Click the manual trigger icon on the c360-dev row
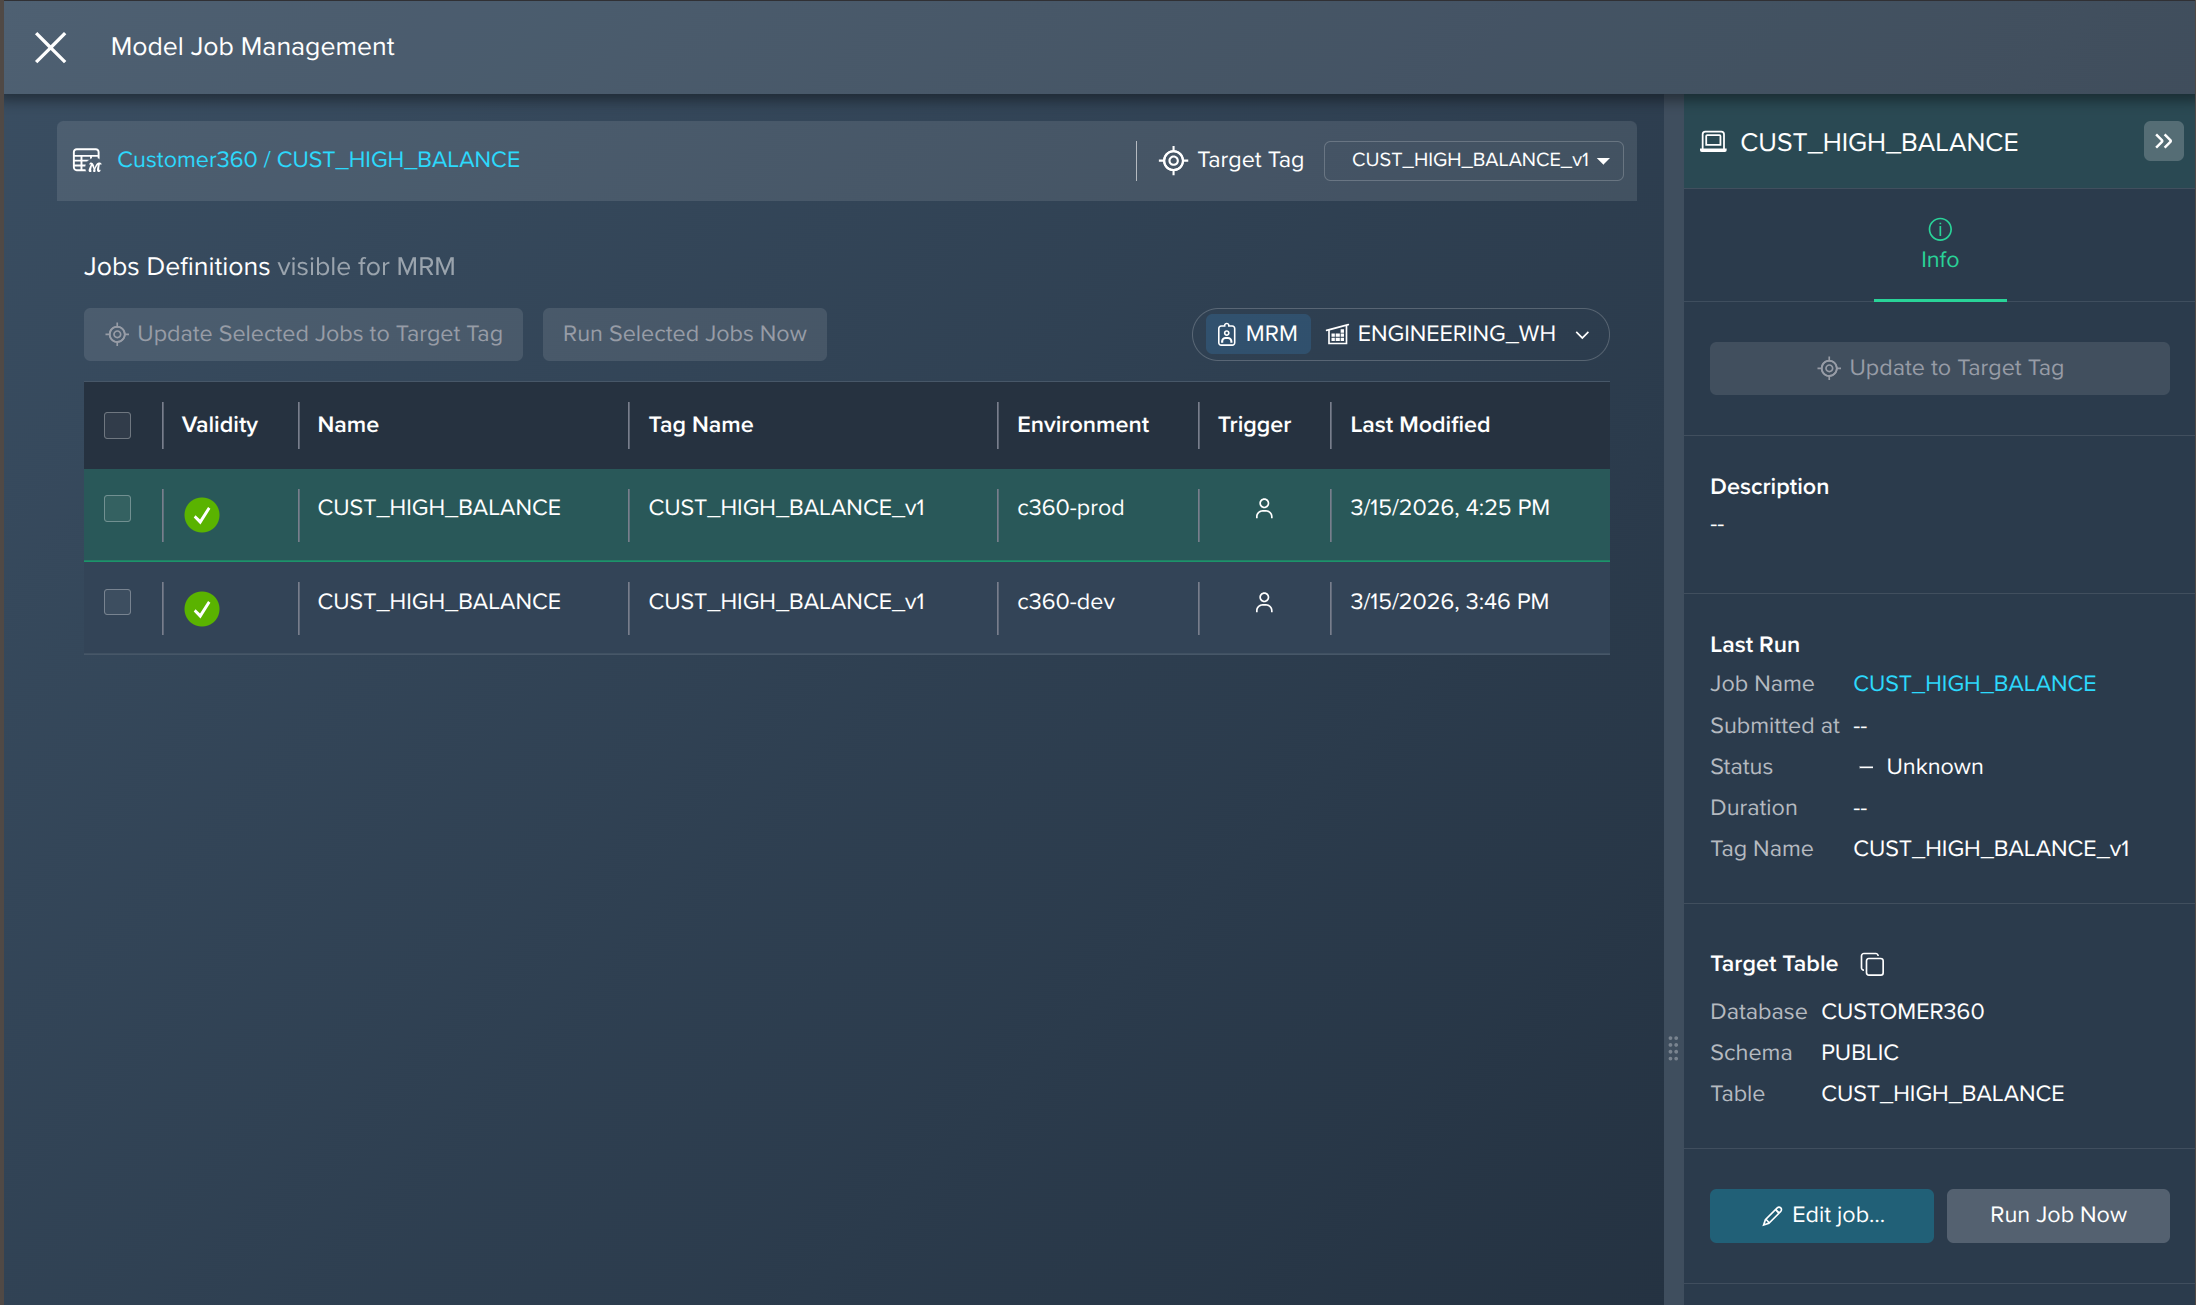The image size is (2196, 1305). (x=1263, y=603)
